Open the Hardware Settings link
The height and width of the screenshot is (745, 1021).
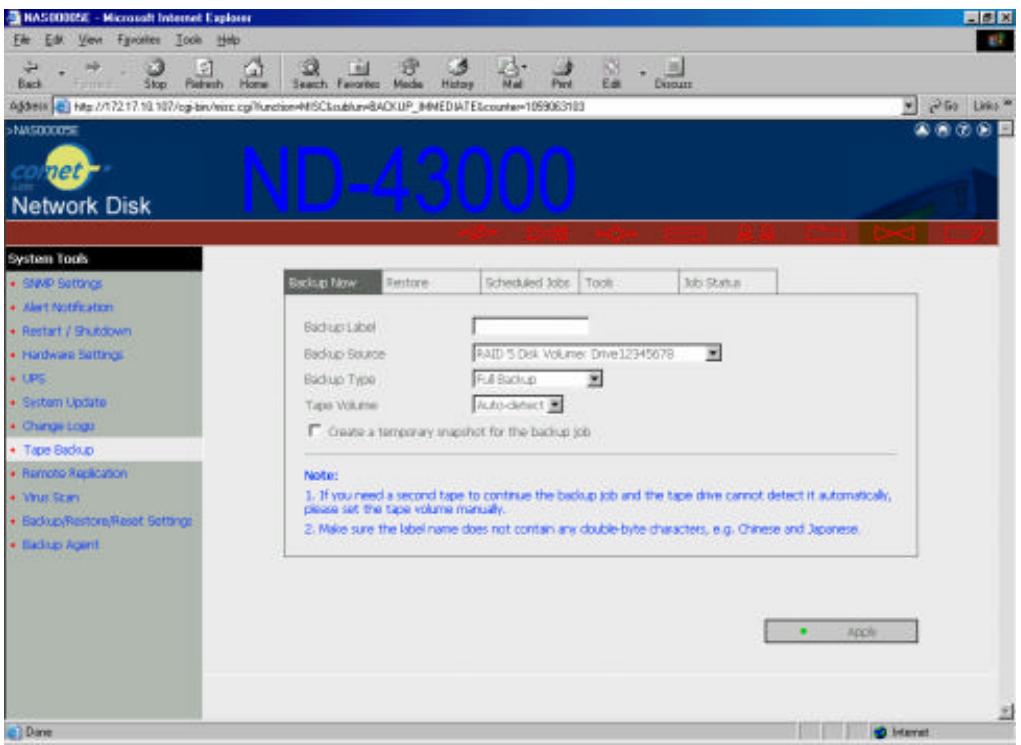pyautogui.click(x=73, y=354)
